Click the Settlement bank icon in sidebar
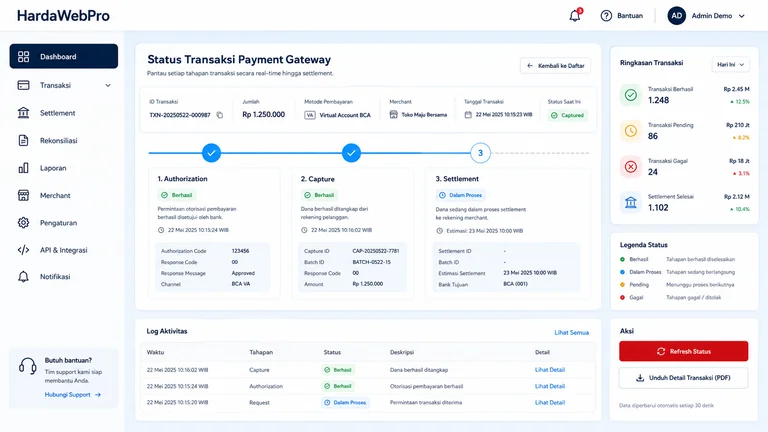Screen dimensions: 768x432 tap(24, 113)
